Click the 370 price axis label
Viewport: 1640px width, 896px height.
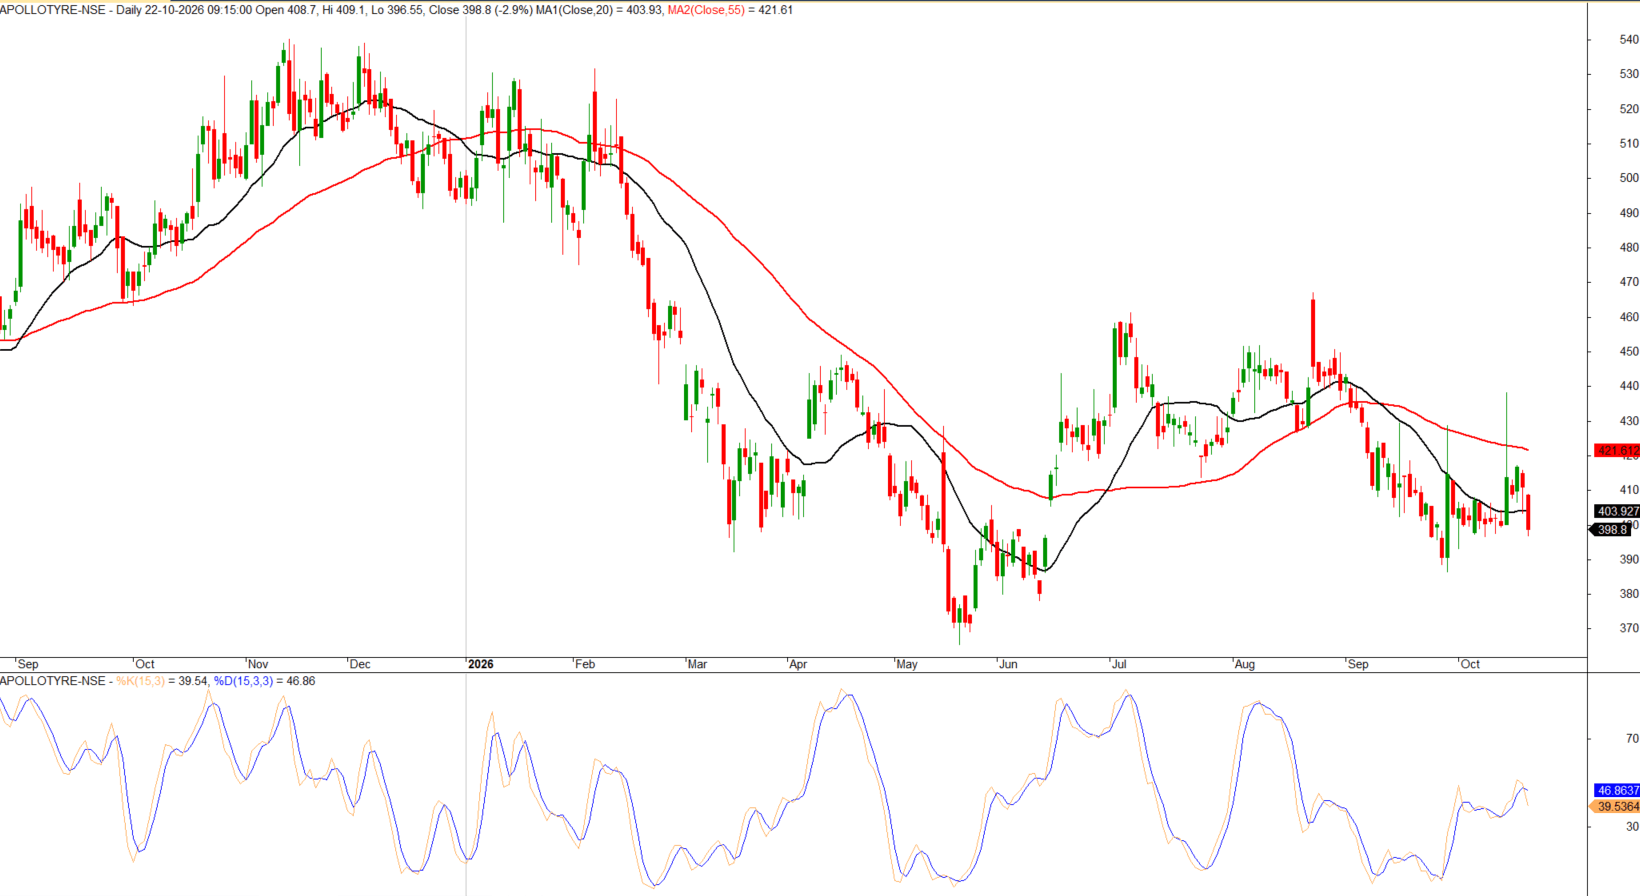pos(1629,628)
